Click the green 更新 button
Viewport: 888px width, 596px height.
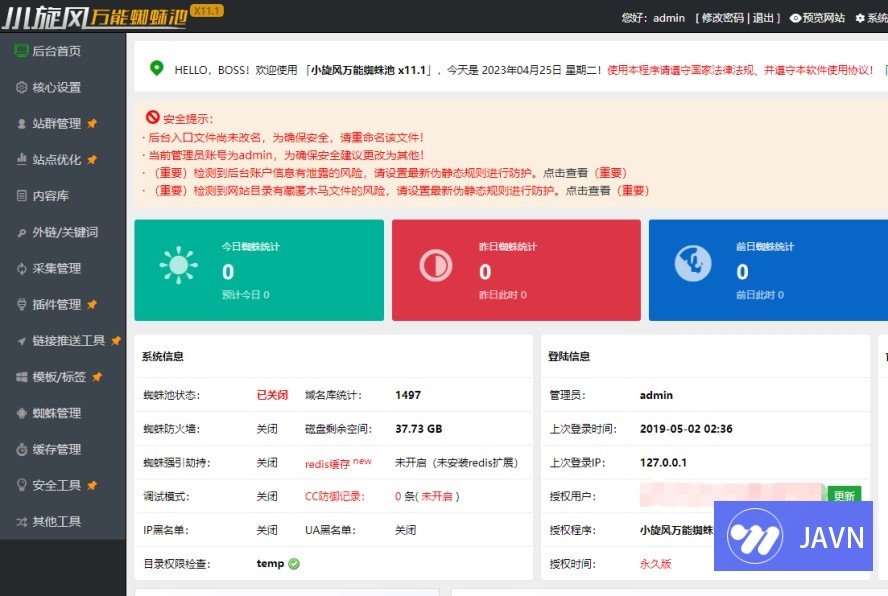tap(844, 496)
